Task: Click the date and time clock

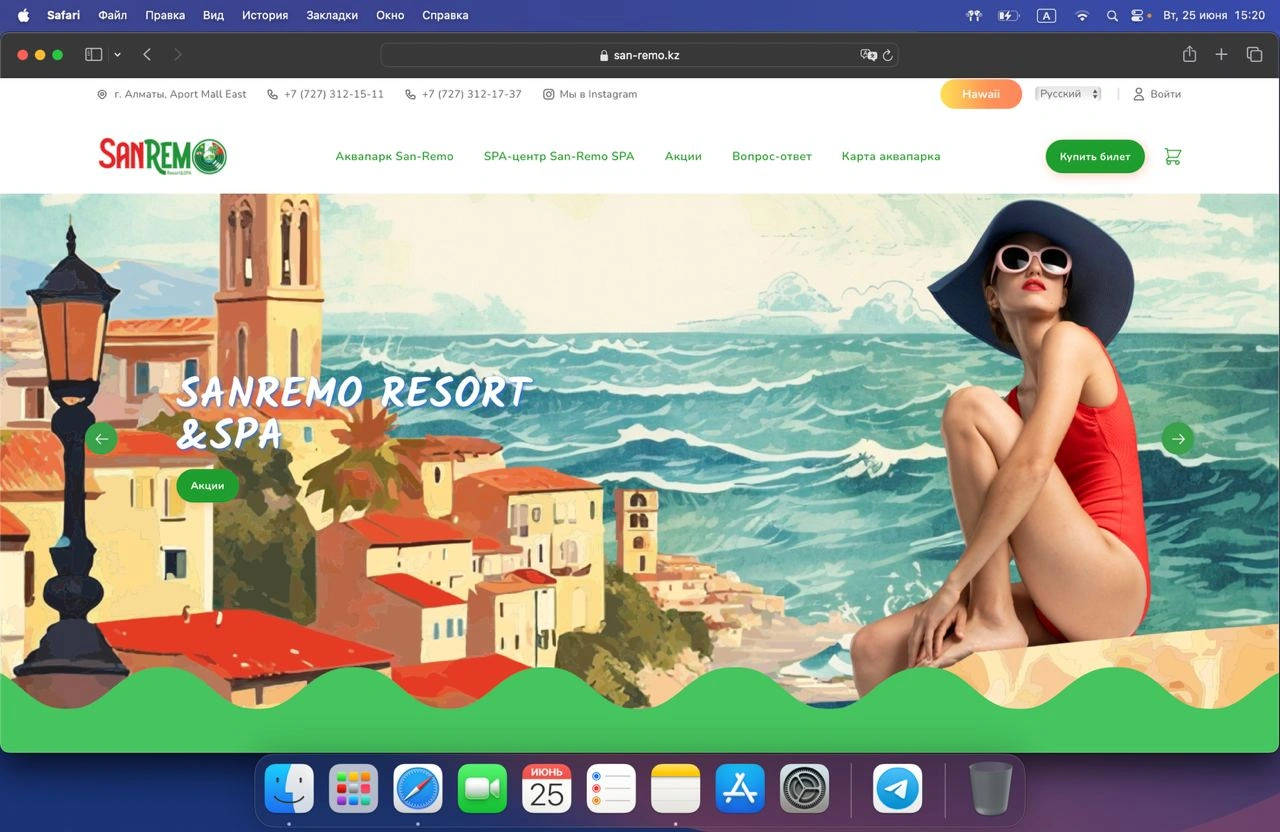Action: click(x=1214, y=15)
